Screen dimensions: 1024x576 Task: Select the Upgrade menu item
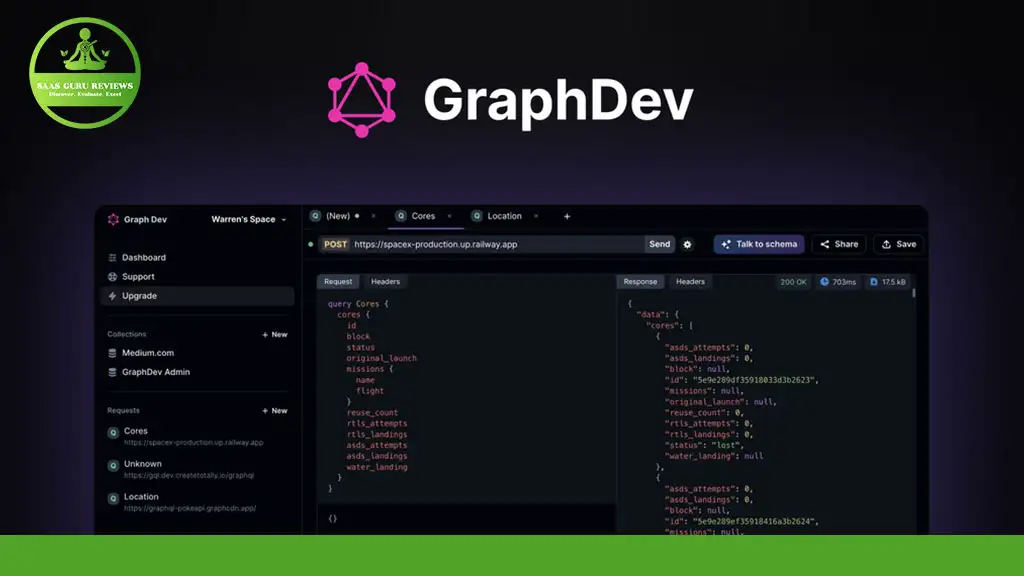tap(197, 296)
